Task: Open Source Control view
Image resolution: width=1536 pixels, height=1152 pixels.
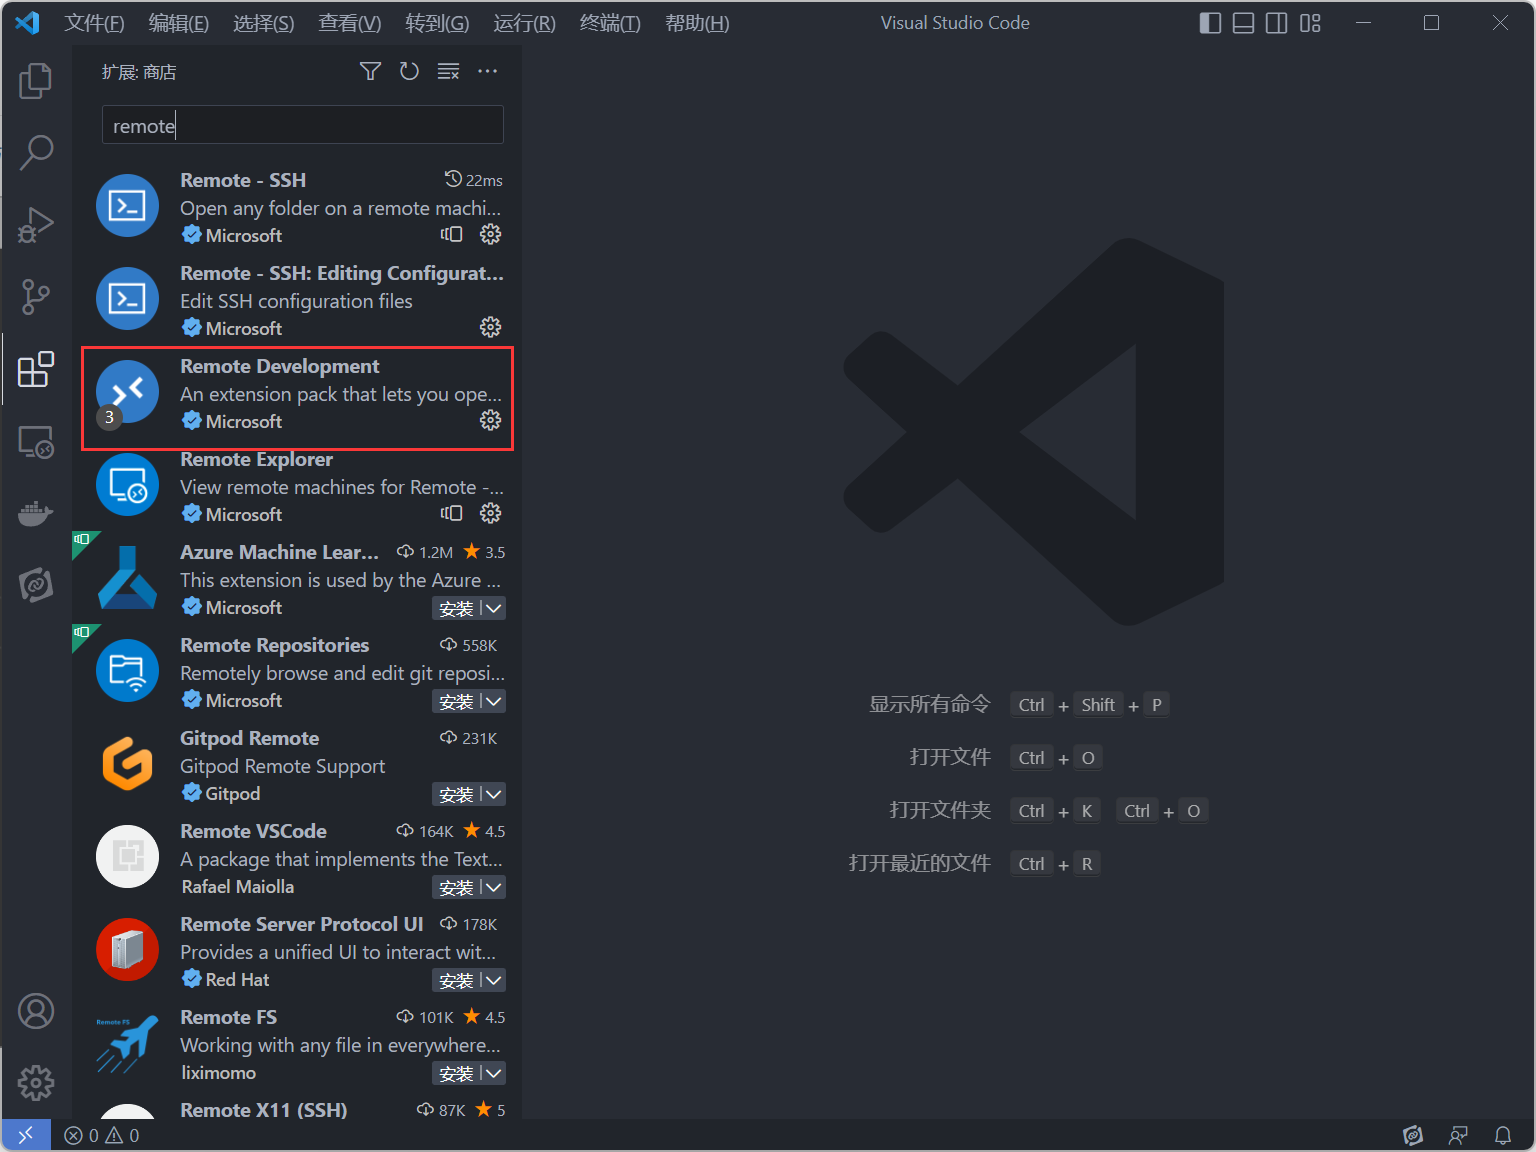Action: (36, 297)
